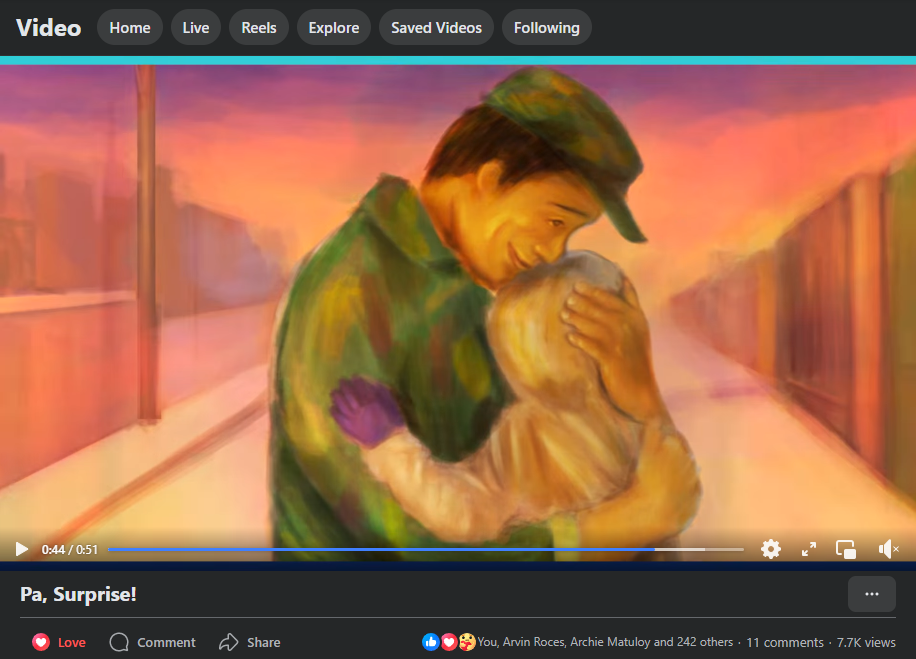The image size is (916, 659).
Task: Click the thumbs-up Like reaction icon
Action: [431, 642]
